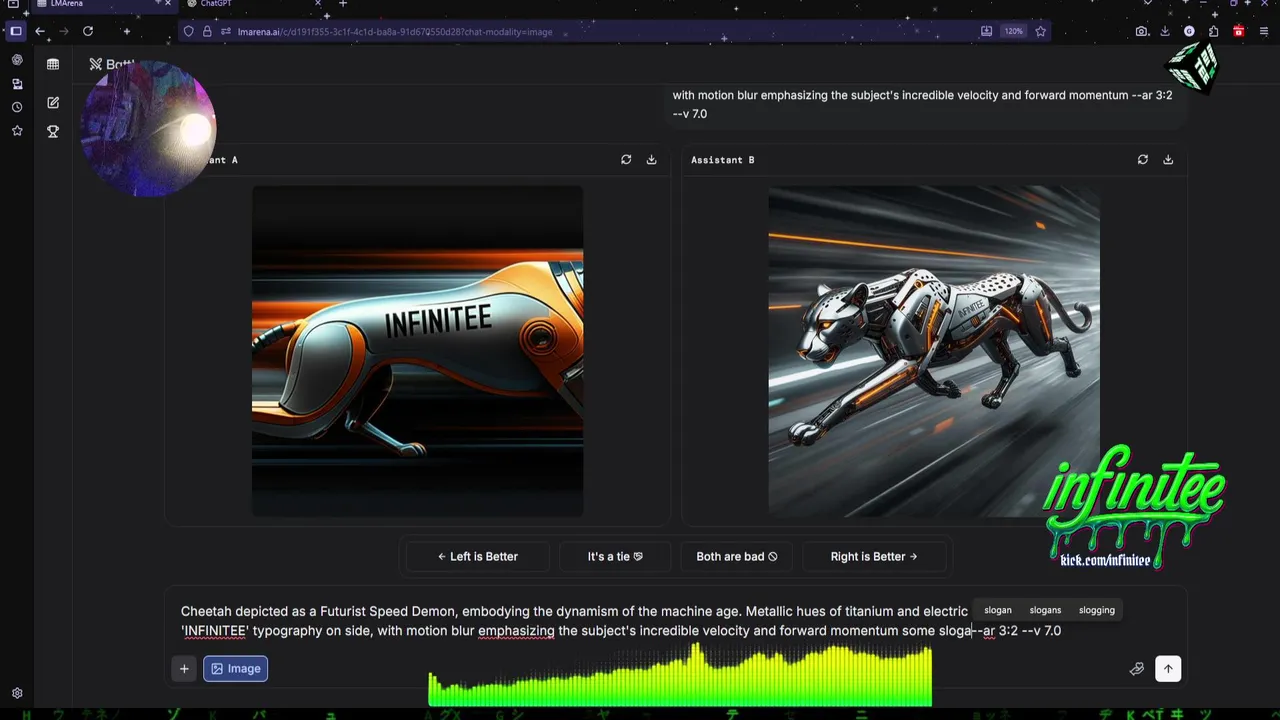Vote Both are bad

tap(737, 556)
